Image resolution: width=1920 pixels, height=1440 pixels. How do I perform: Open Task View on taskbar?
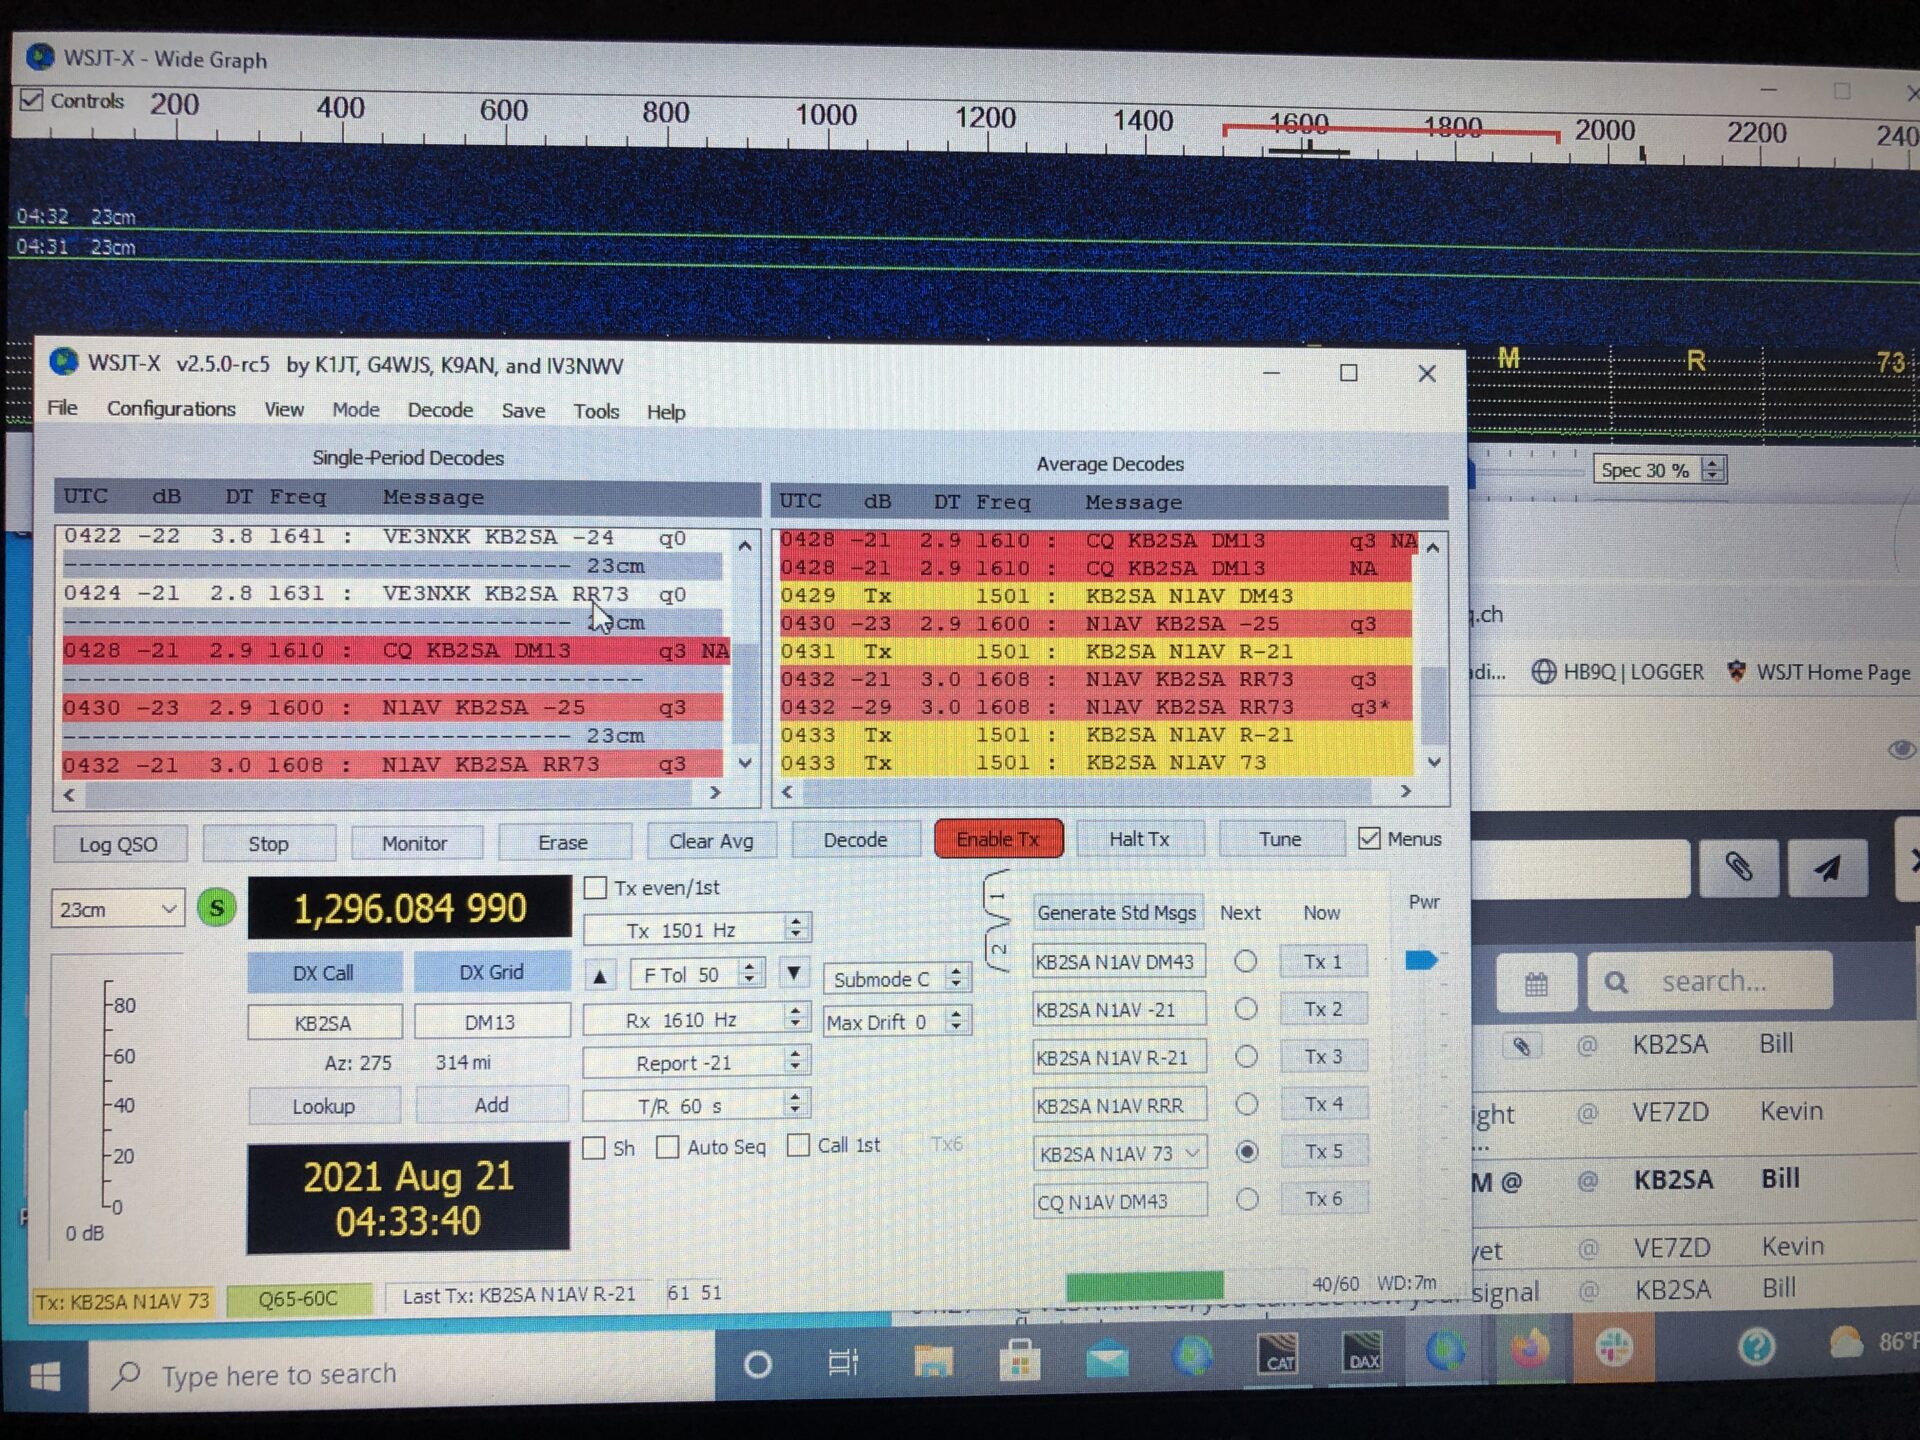843,1363
